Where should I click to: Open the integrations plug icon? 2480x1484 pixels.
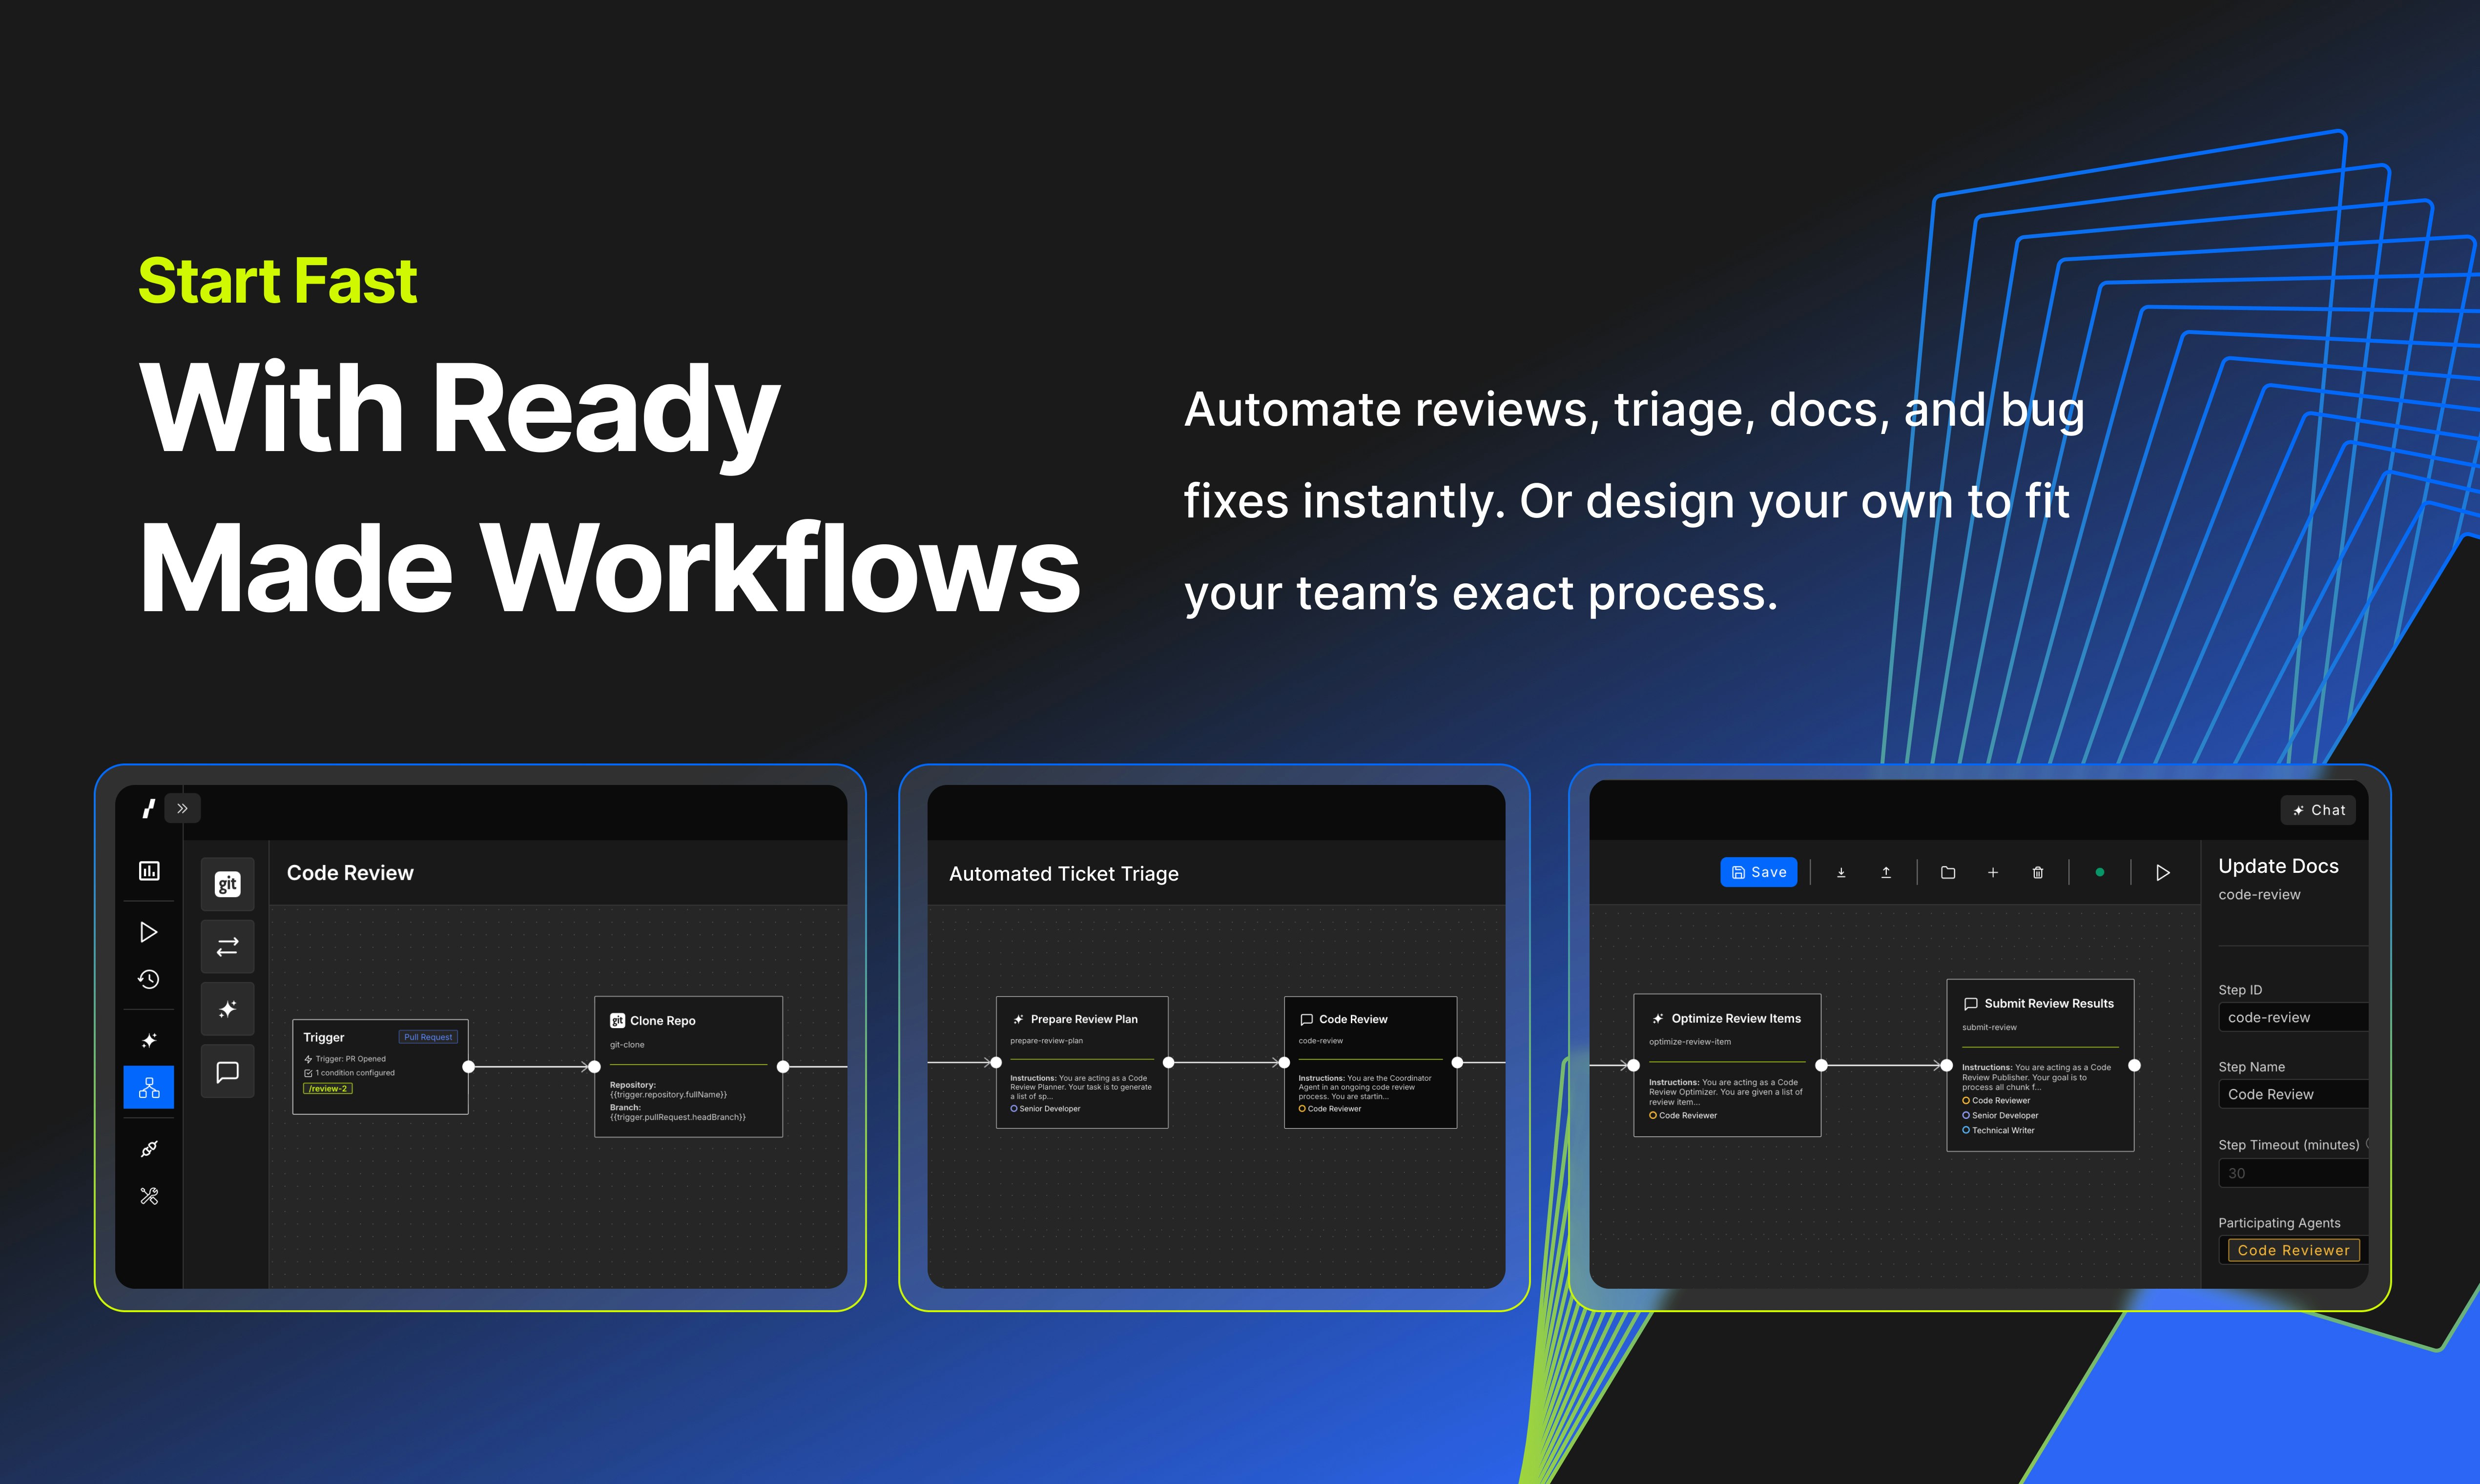click(x=149, y=1149)
